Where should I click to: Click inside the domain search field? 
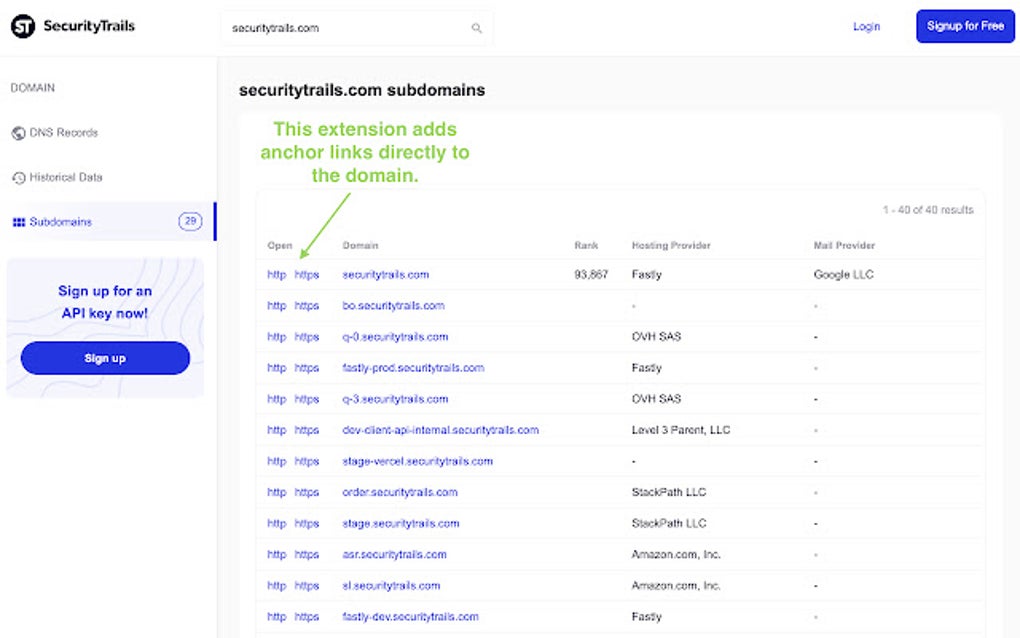tap(340, 28)
